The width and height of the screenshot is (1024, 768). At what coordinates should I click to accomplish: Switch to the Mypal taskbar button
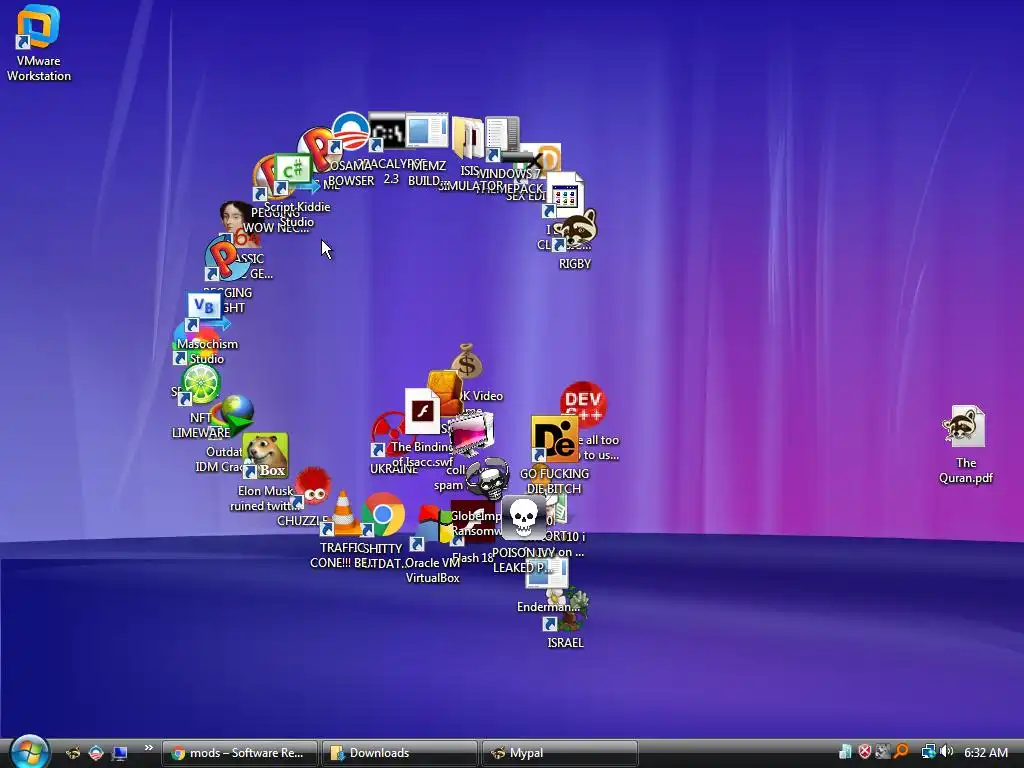559,753
